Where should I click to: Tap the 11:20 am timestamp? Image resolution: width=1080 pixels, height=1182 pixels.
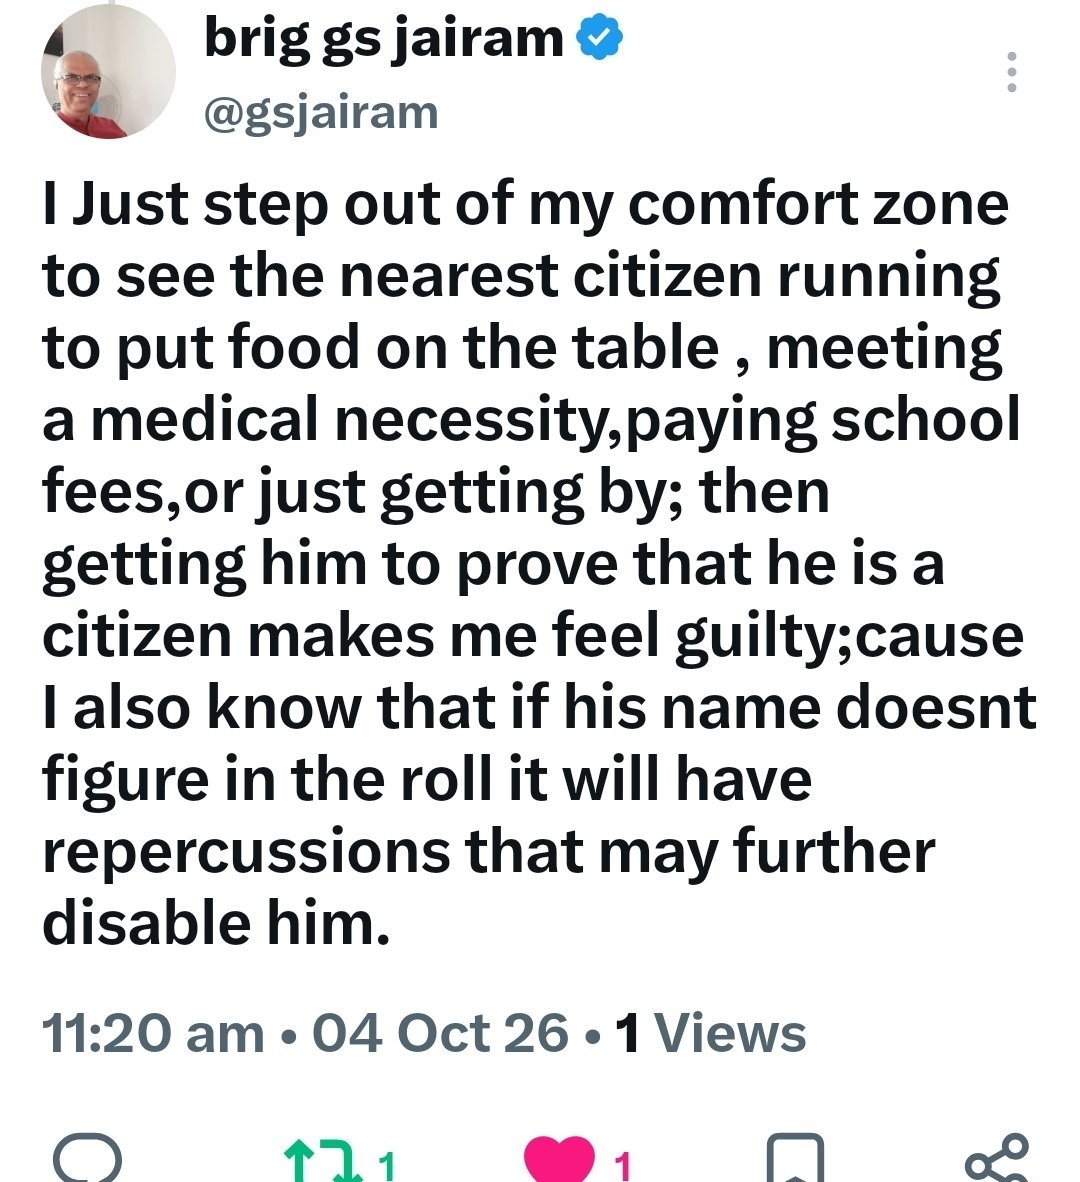pos(153,1033)
